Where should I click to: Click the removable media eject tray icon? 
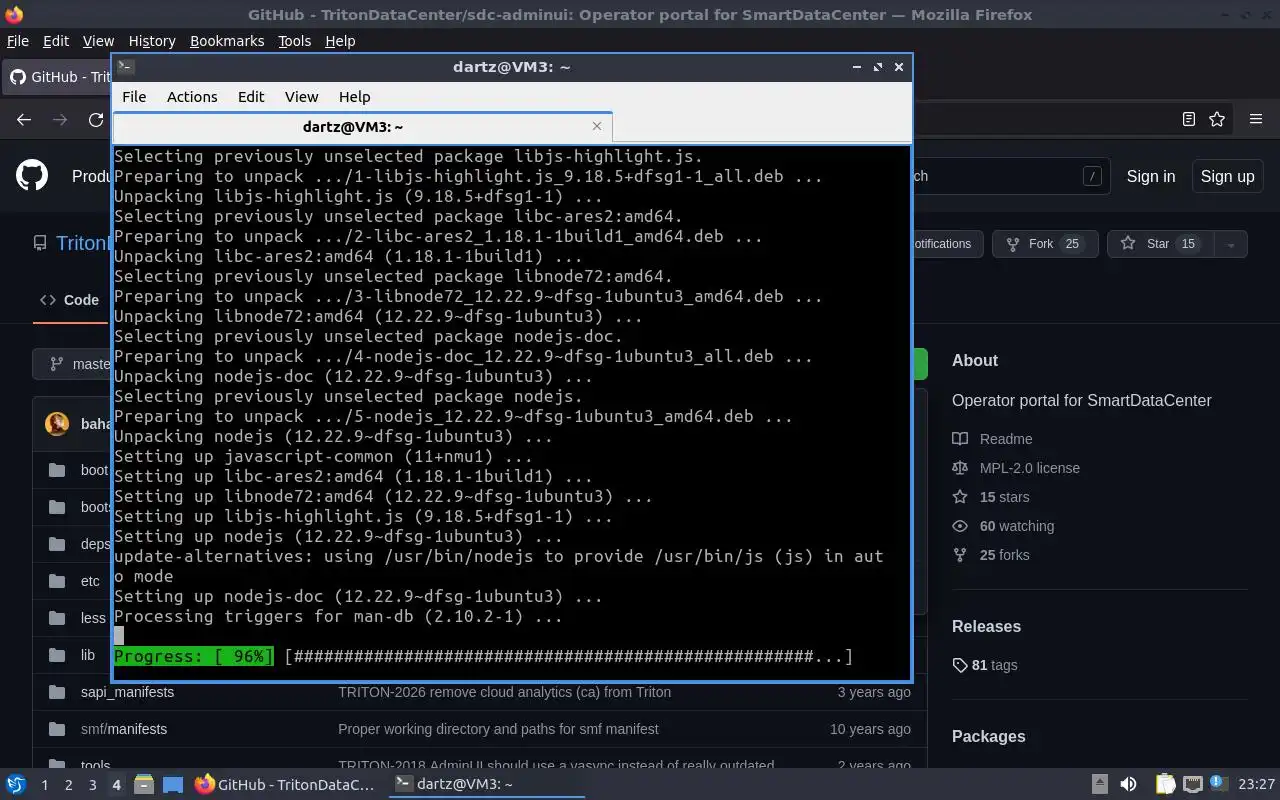tap(1099, 784)
